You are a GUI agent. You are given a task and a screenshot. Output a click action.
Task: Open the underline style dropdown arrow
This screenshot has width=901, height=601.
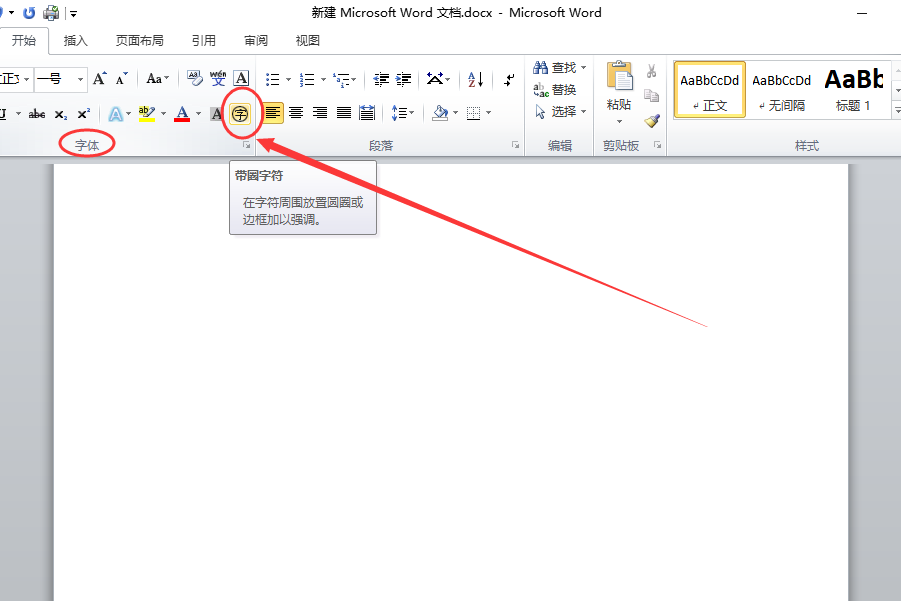[18, 114]
